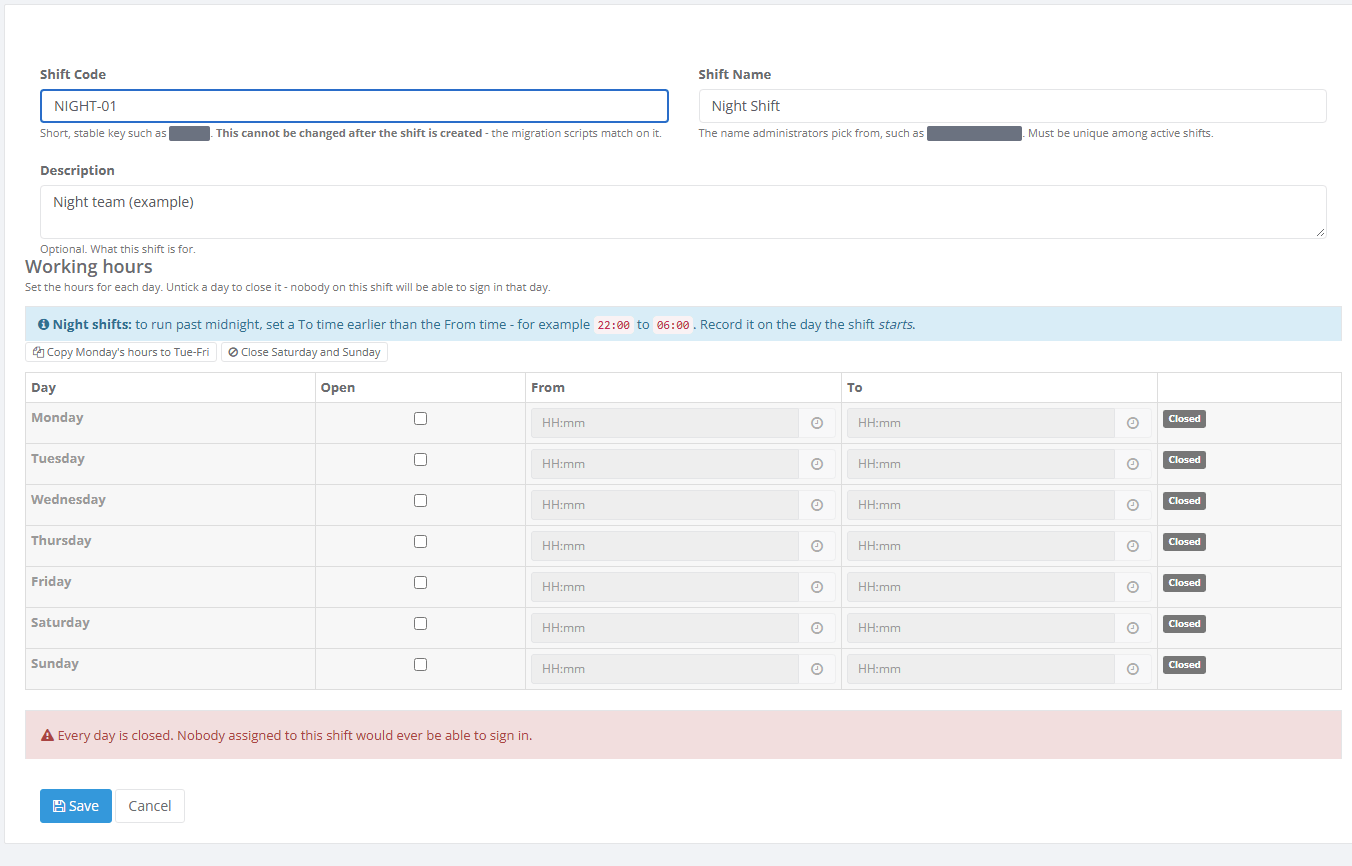
Task: Open the Monday From time picker clock
Action: [x=817, y=423]
